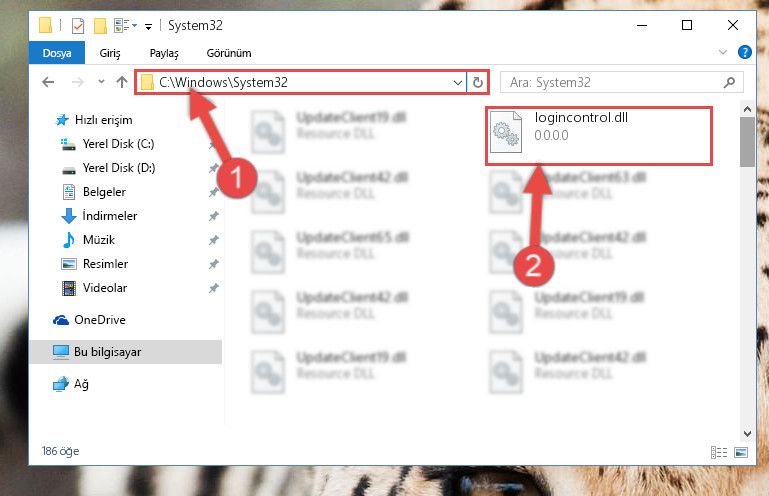The width and height of the screenshot is (769, 496).
Task: Switch to large thumbnails view icon
Action: coord(741,452)
